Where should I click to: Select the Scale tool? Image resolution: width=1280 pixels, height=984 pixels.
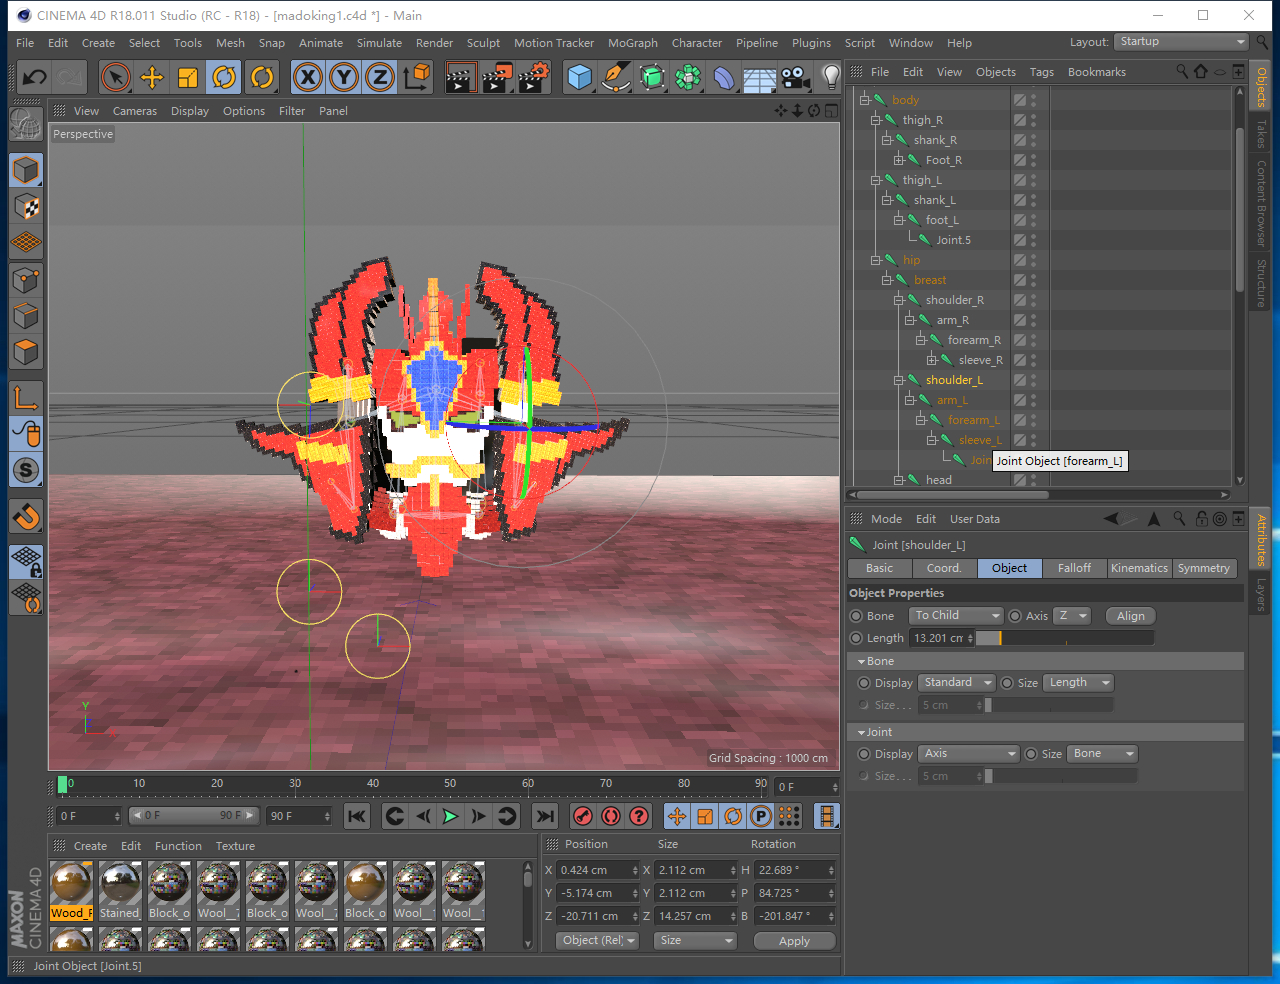tap(188, 77)
